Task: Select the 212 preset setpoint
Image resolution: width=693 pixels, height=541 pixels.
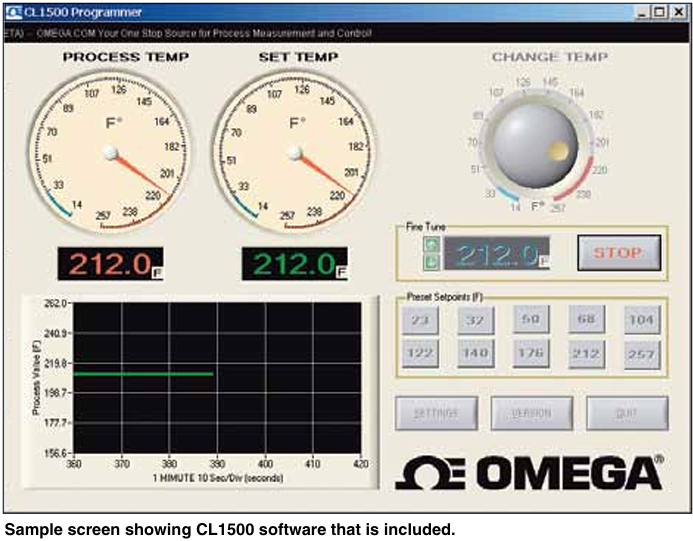Action: coord(585,354)
